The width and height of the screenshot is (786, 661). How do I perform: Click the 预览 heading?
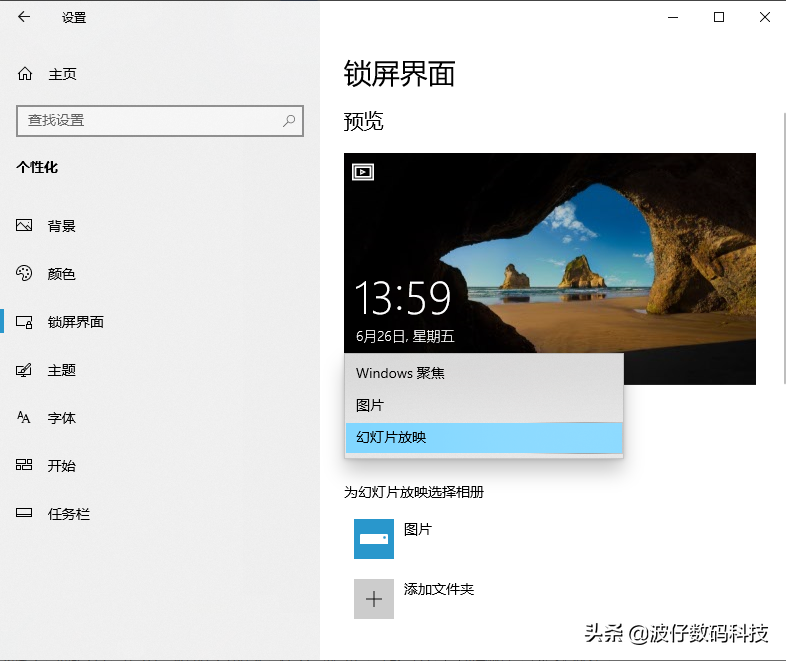click(363, 121)
